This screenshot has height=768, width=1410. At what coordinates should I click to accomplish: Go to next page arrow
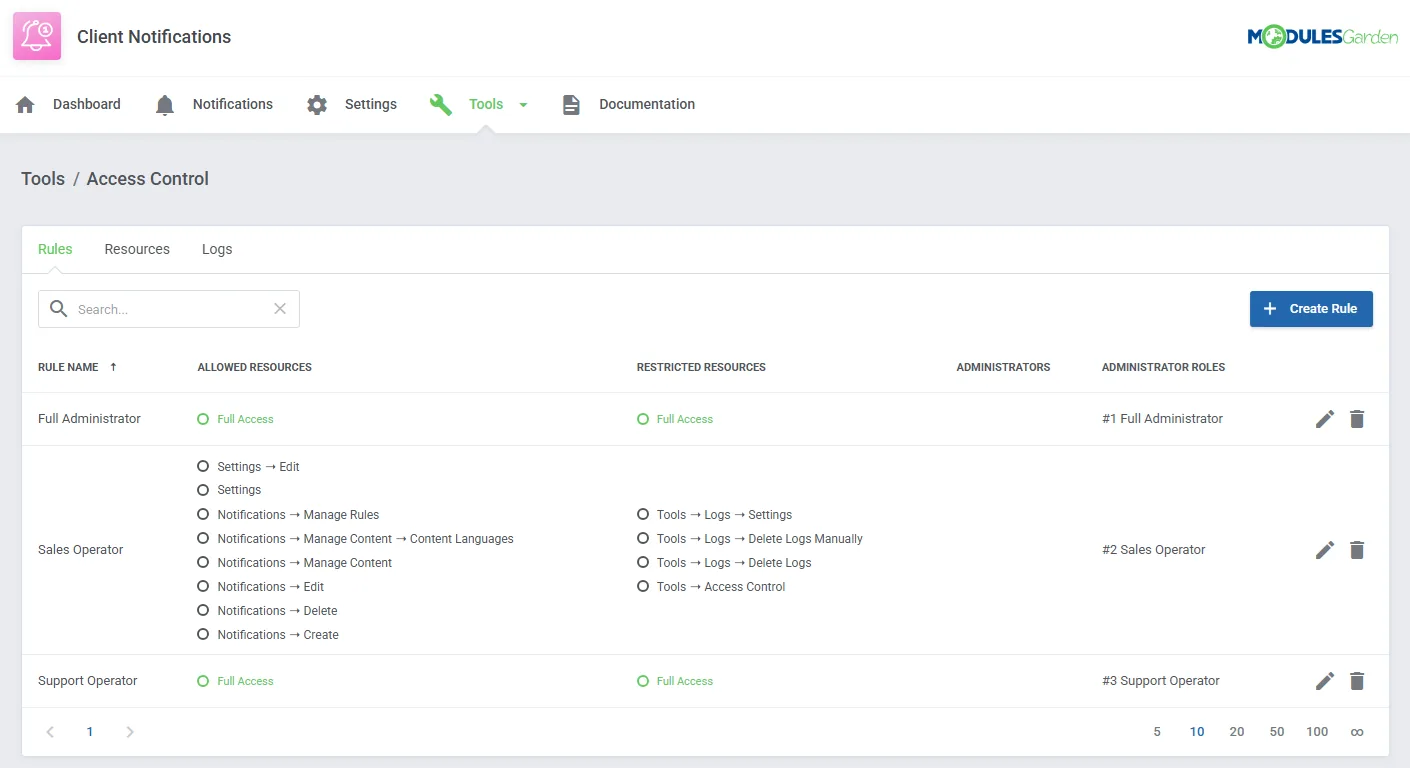(130, 732)
